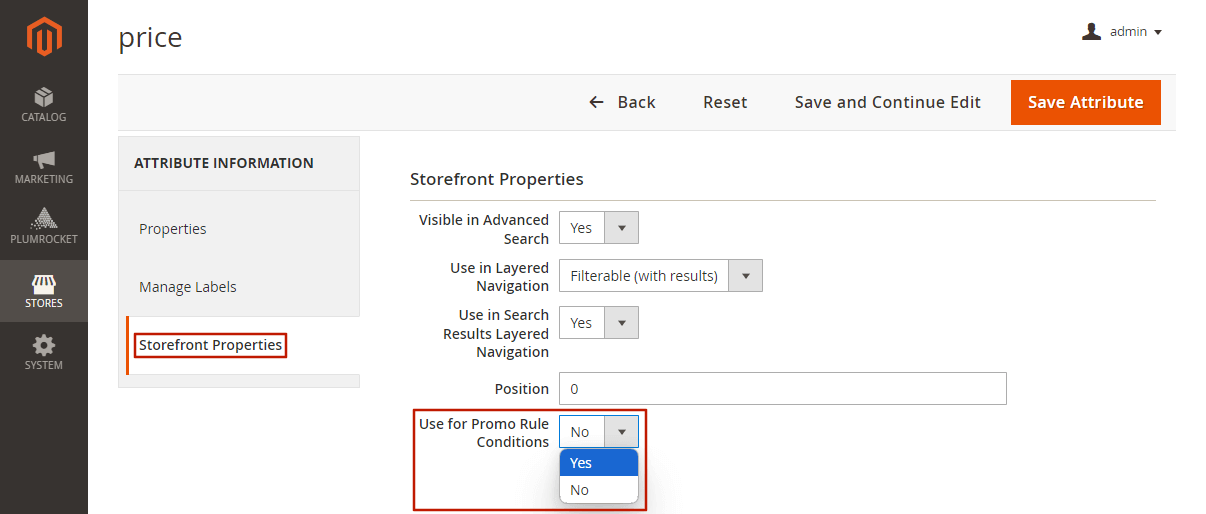This screenshot has height=514, width=1206.
Task: Click the admin user avatar icon
Action: click(x=1091, y=32)
